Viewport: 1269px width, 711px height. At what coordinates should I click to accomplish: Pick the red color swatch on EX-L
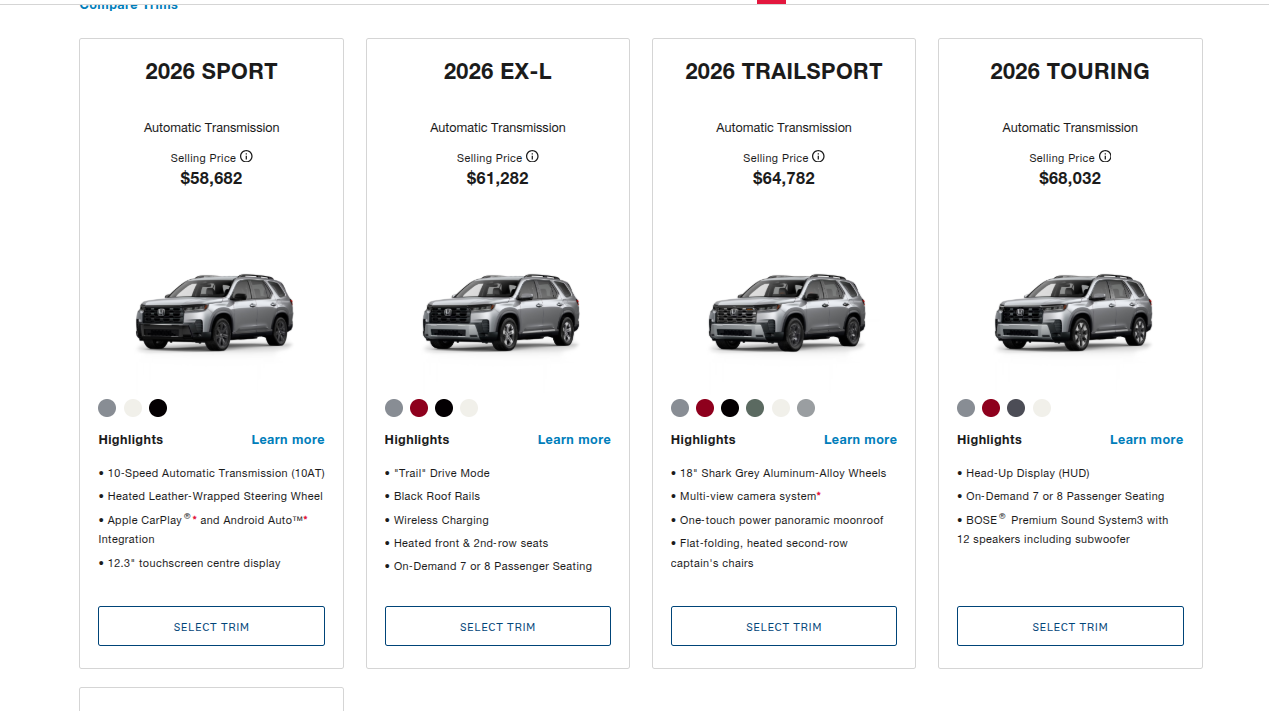point(419,408)
